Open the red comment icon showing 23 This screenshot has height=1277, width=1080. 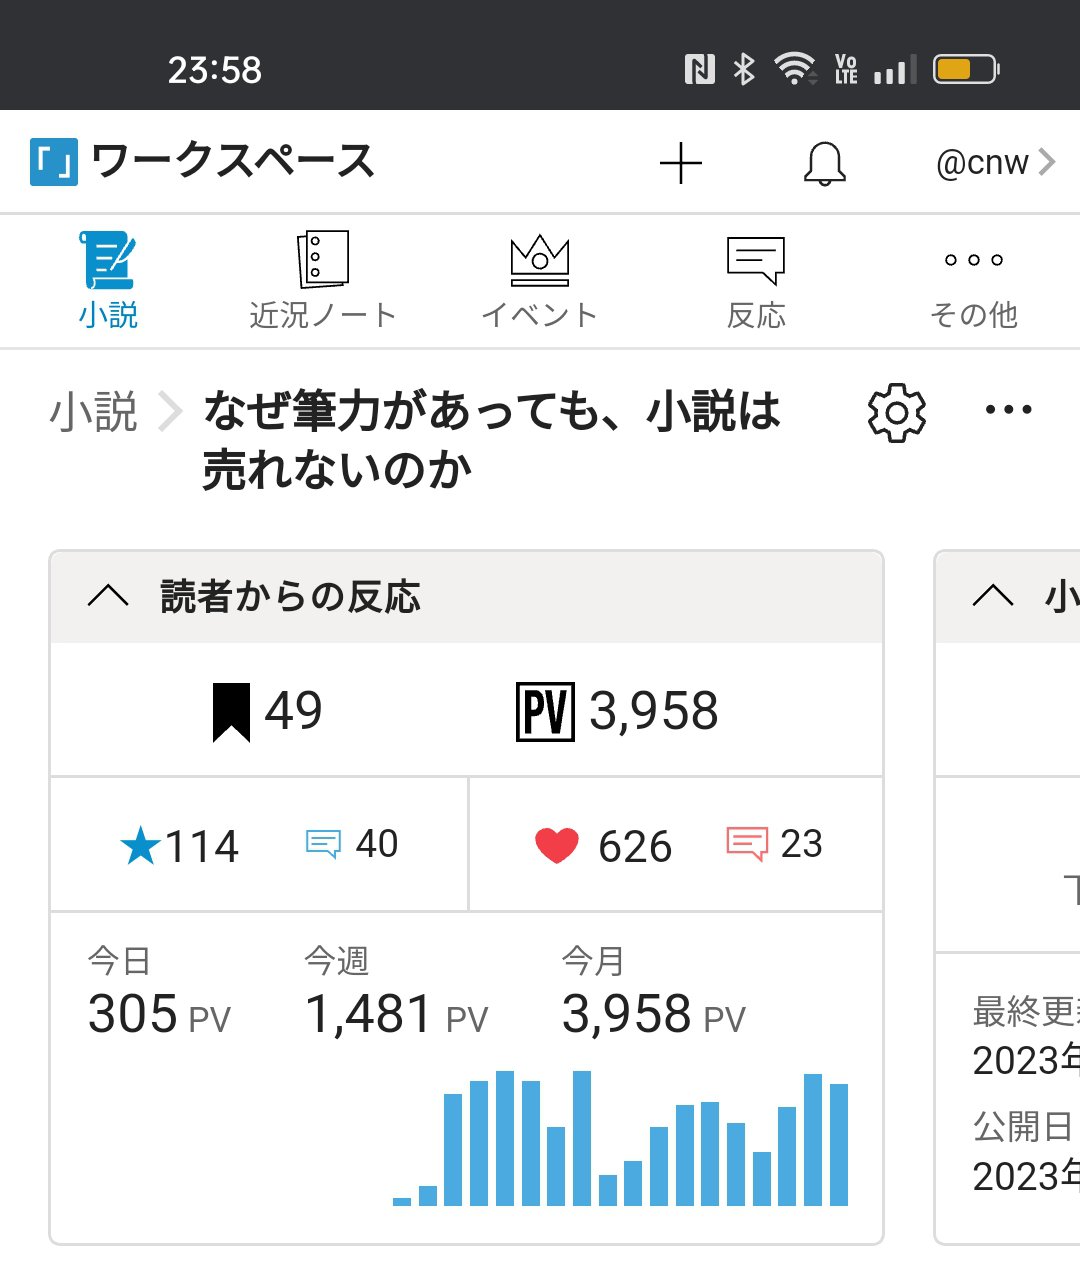[747, 845]
